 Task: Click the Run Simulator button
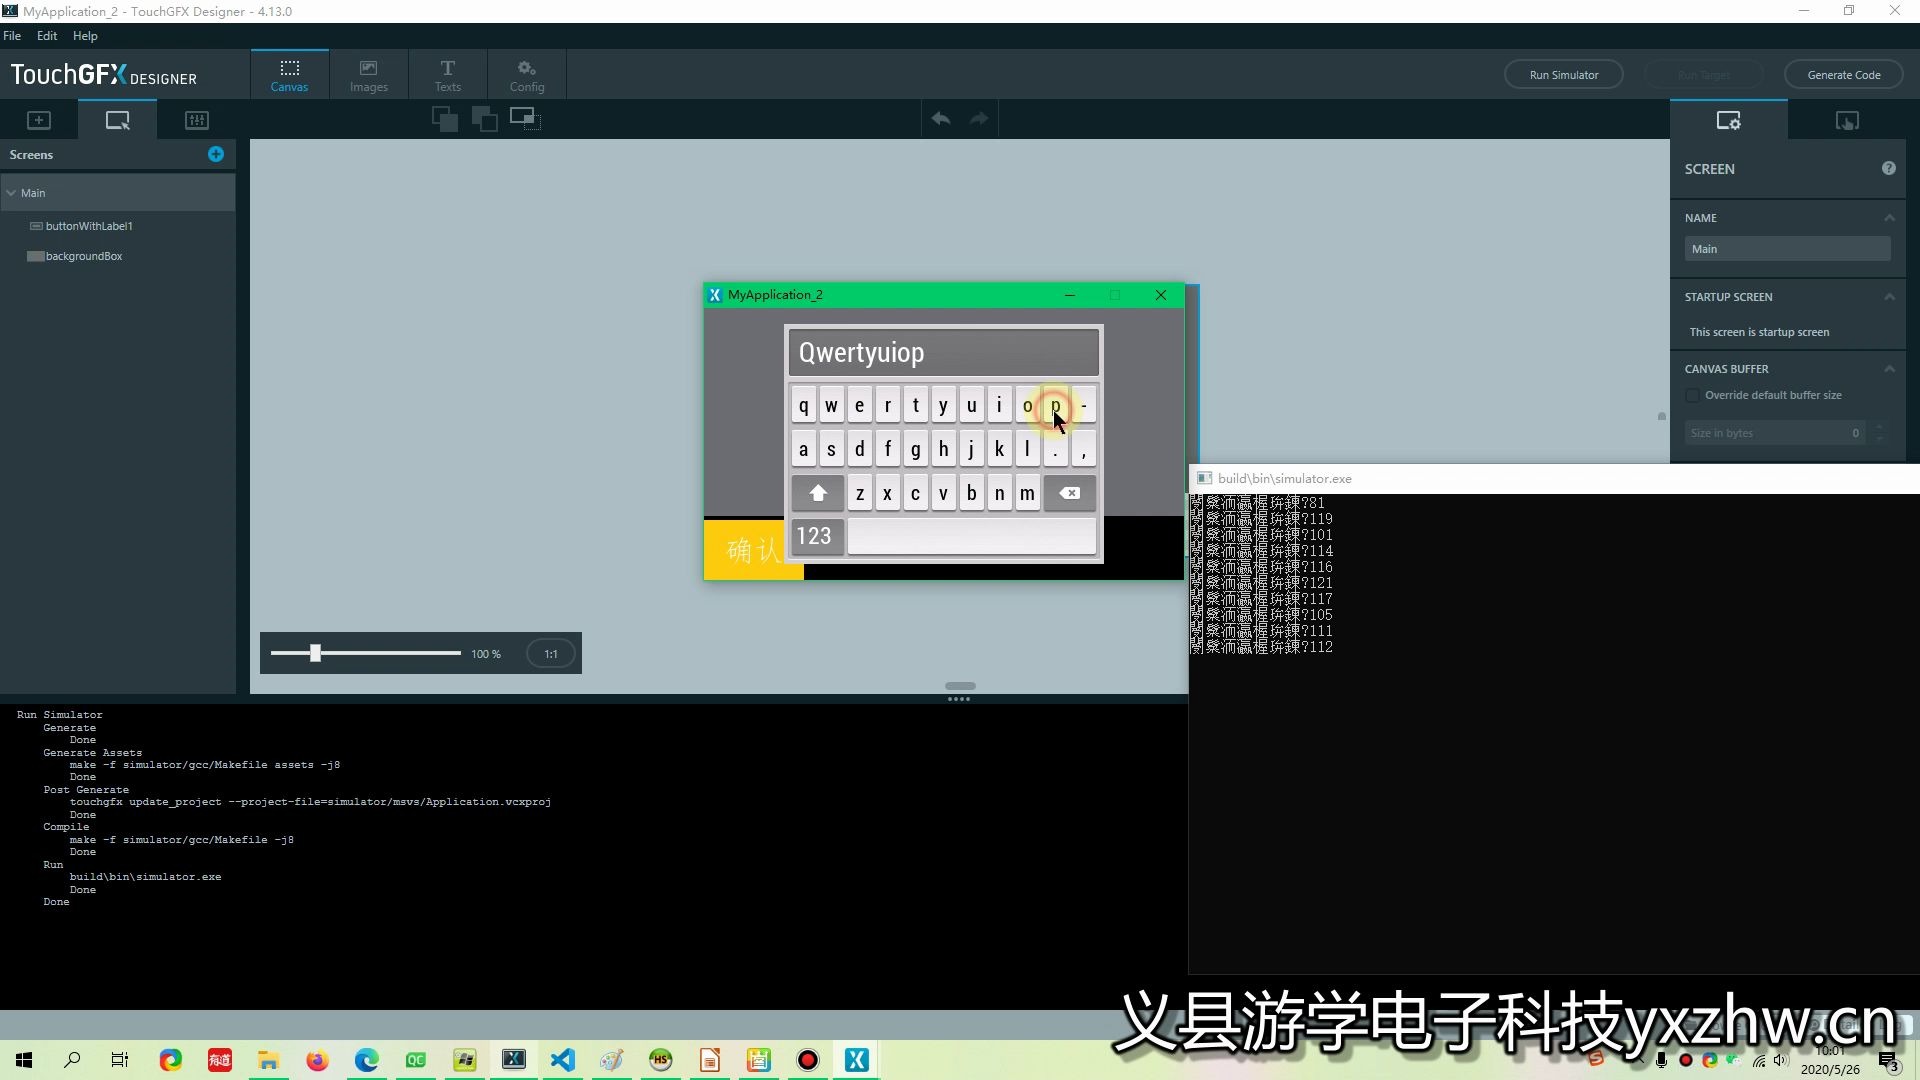[1563, 75]
